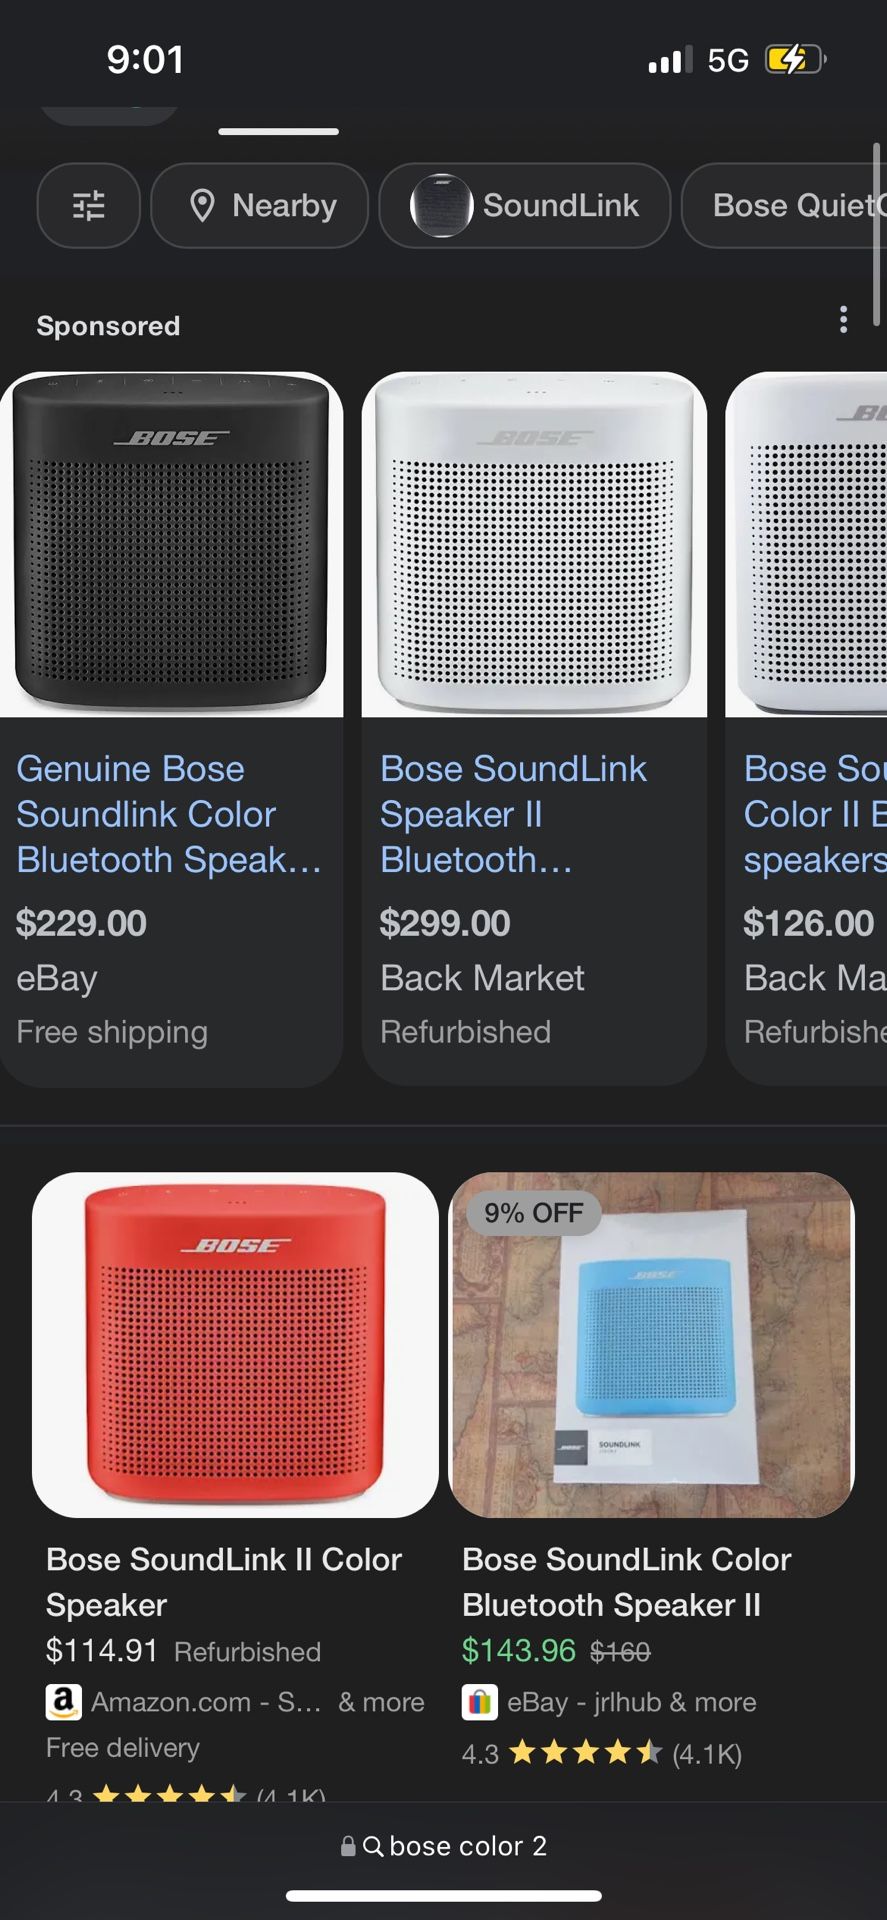Screen dimensions: 887x1920
Task: Enable the SoundLink filter chip
Action: (x=524, y=205)
